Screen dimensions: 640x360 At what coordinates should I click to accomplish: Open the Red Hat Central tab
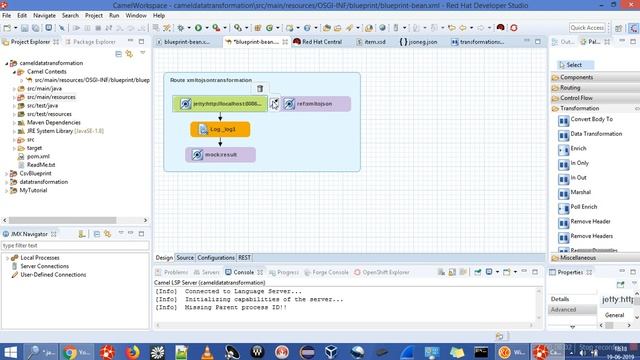(x=318, y=42)
